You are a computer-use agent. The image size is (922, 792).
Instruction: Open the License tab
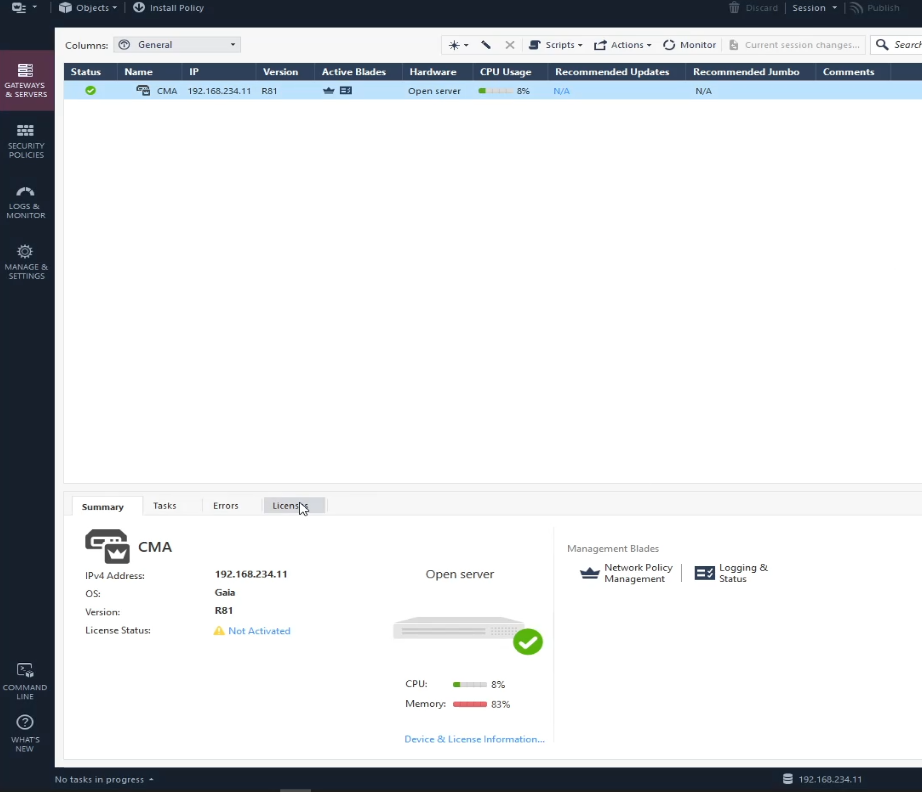click(x=292, y=505)
